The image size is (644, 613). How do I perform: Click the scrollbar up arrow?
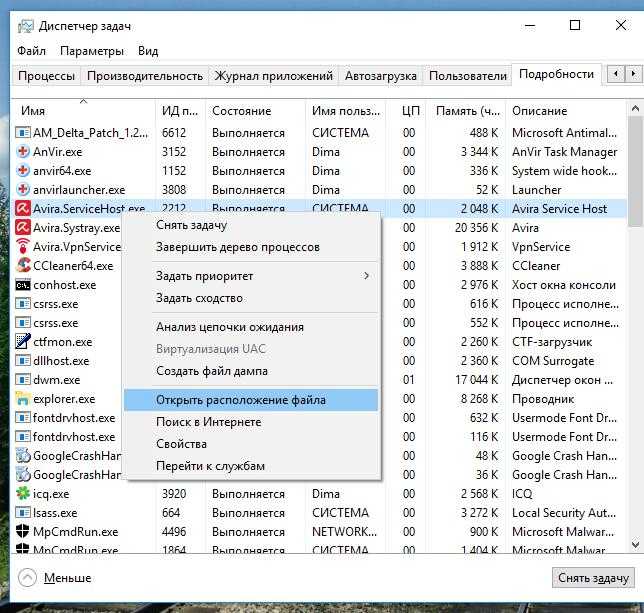coord(635,109)
